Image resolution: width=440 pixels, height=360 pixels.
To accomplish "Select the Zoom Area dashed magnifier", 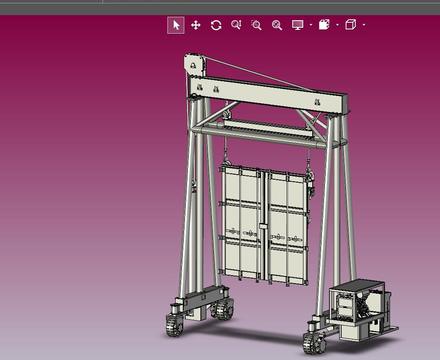I will coord(256,25).
